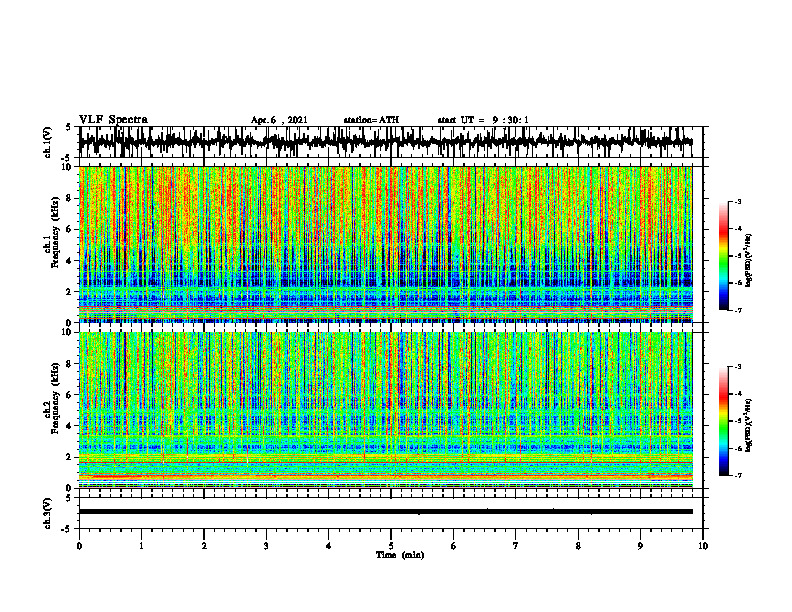Viewport: 792px width, 612px height.
Task: Click the upper colorbar's log(PSD) label
Action: [748, 261]
